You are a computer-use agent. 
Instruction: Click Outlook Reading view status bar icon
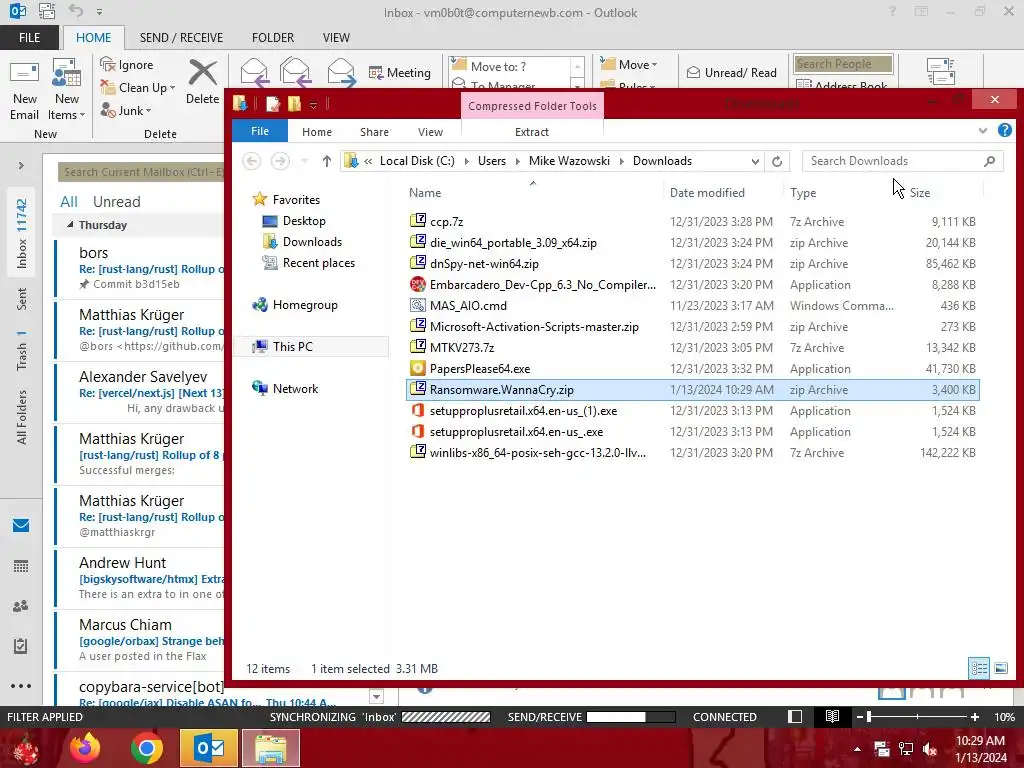[832, 716]
